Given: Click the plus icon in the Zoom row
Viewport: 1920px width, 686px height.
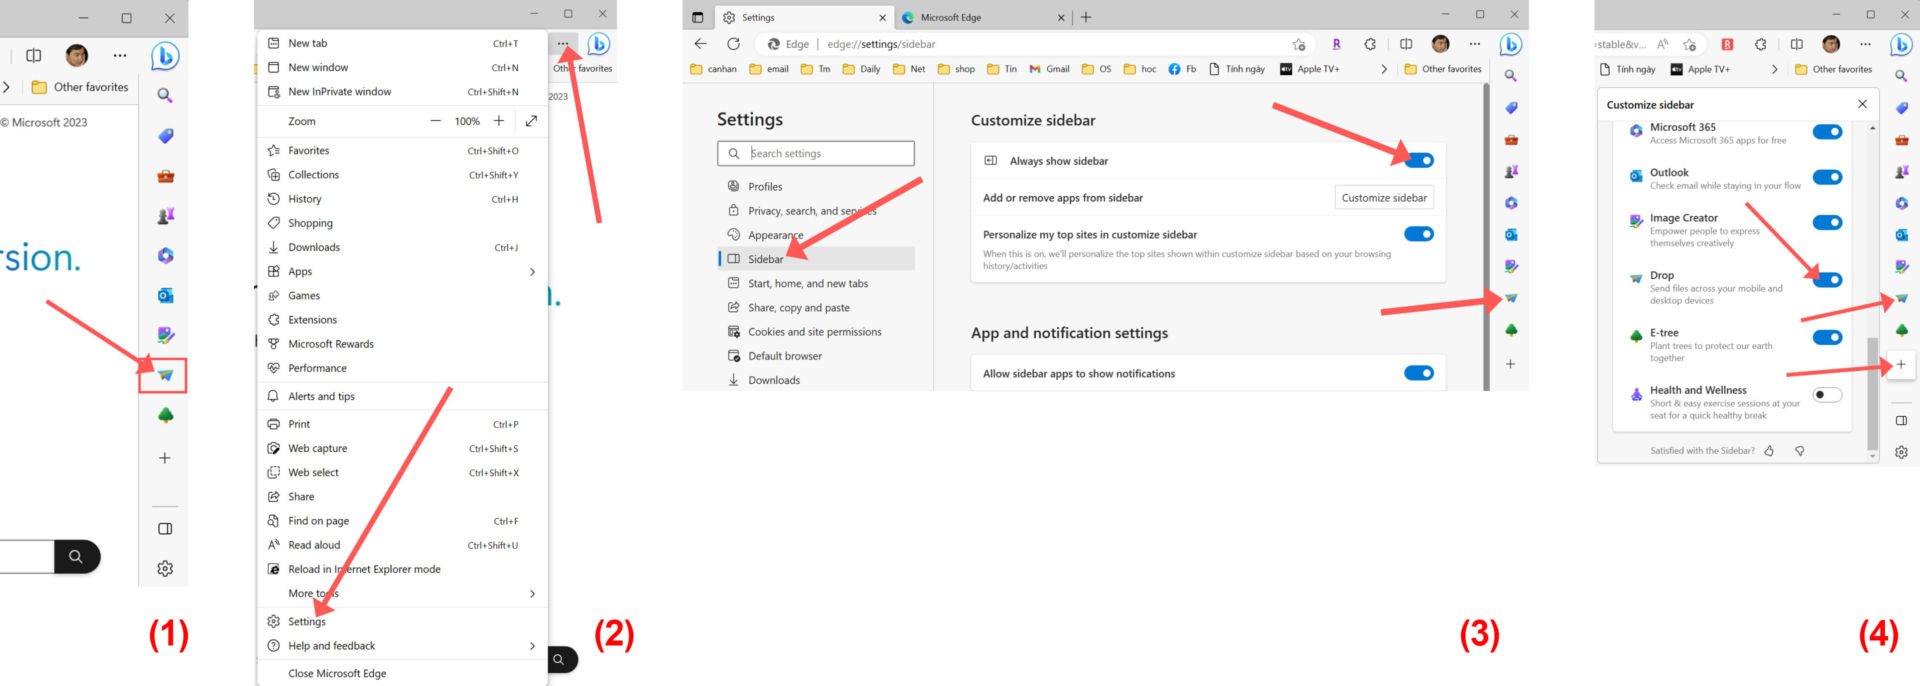Looking at the screenshot, I should [499, 121].
